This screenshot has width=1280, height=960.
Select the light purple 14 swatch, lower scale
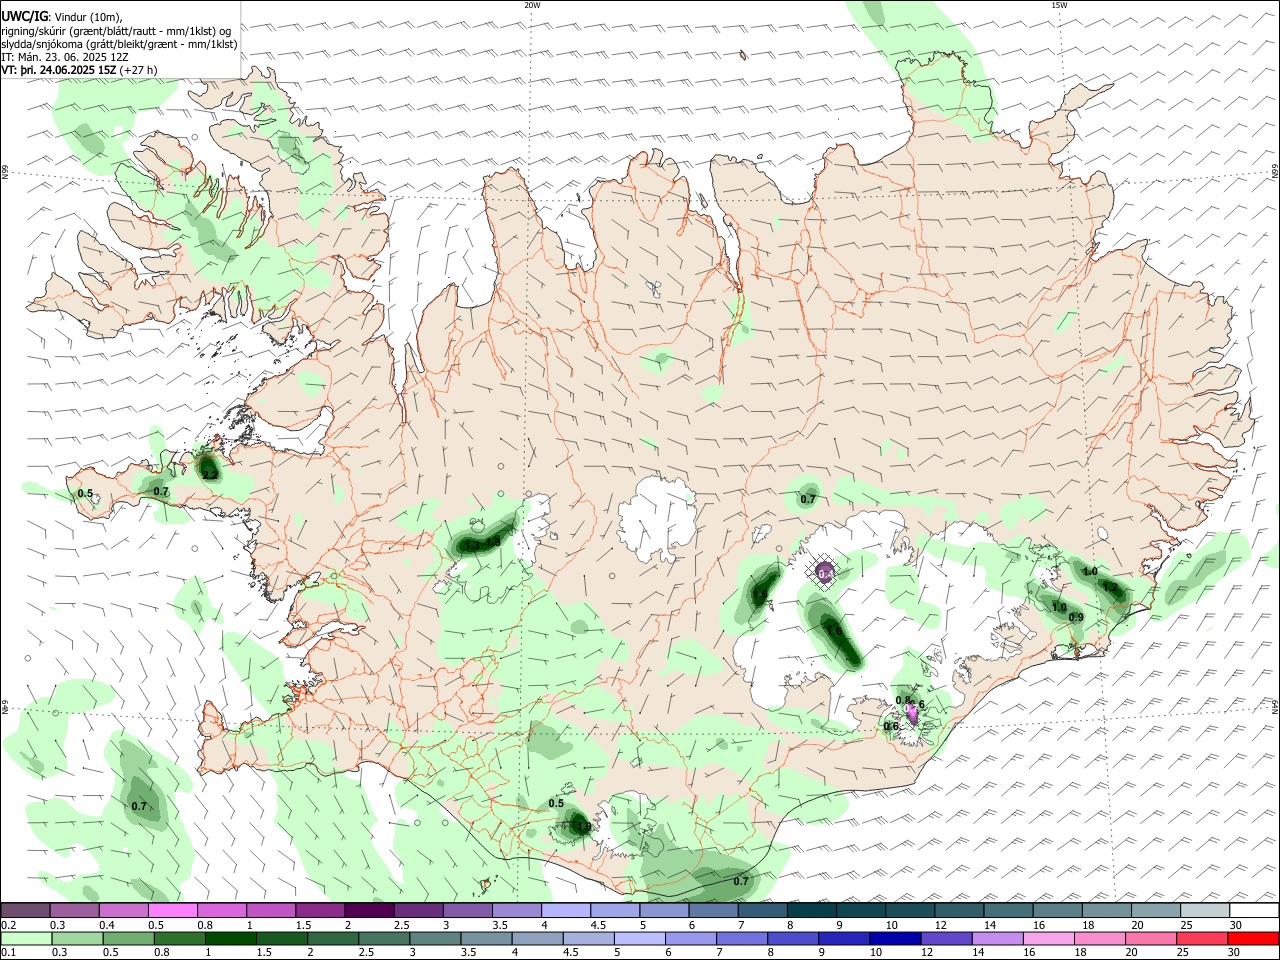tap(997, 938)
